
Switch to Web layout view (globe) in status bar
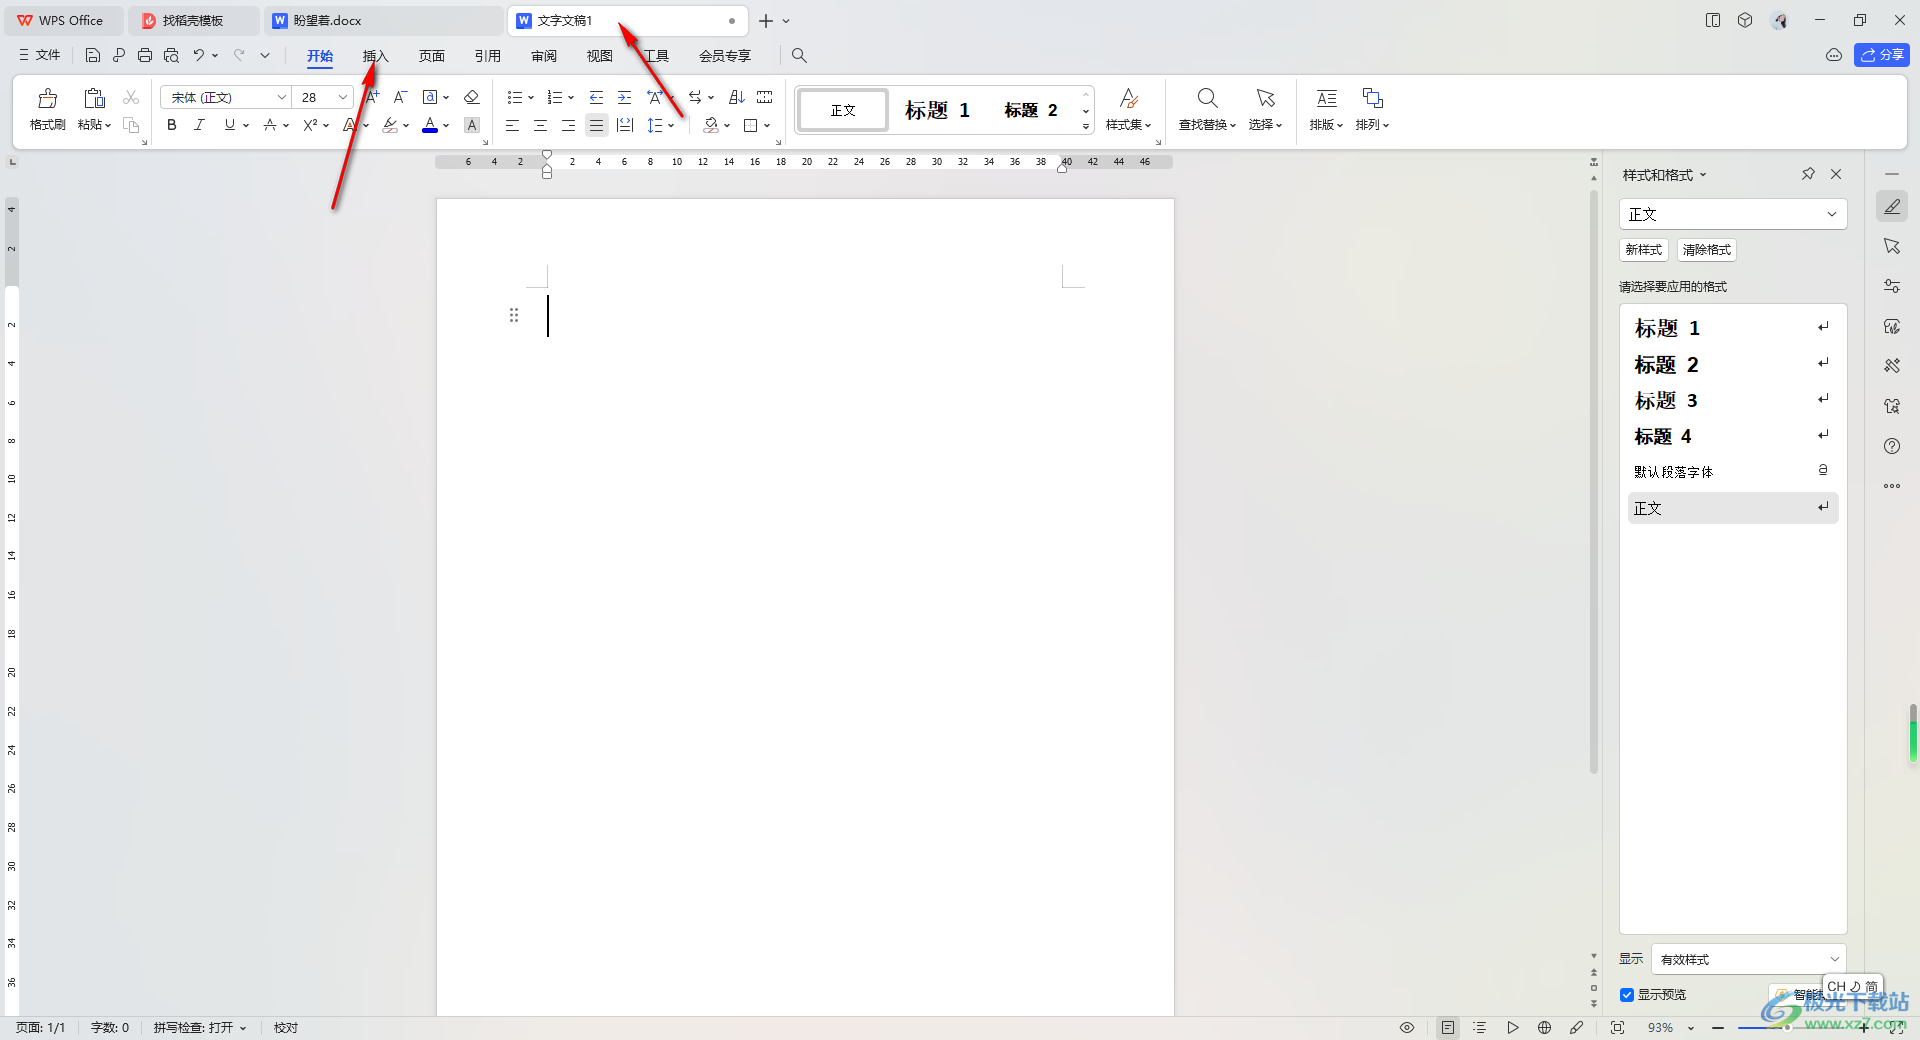click(x=1545, y=1027)
